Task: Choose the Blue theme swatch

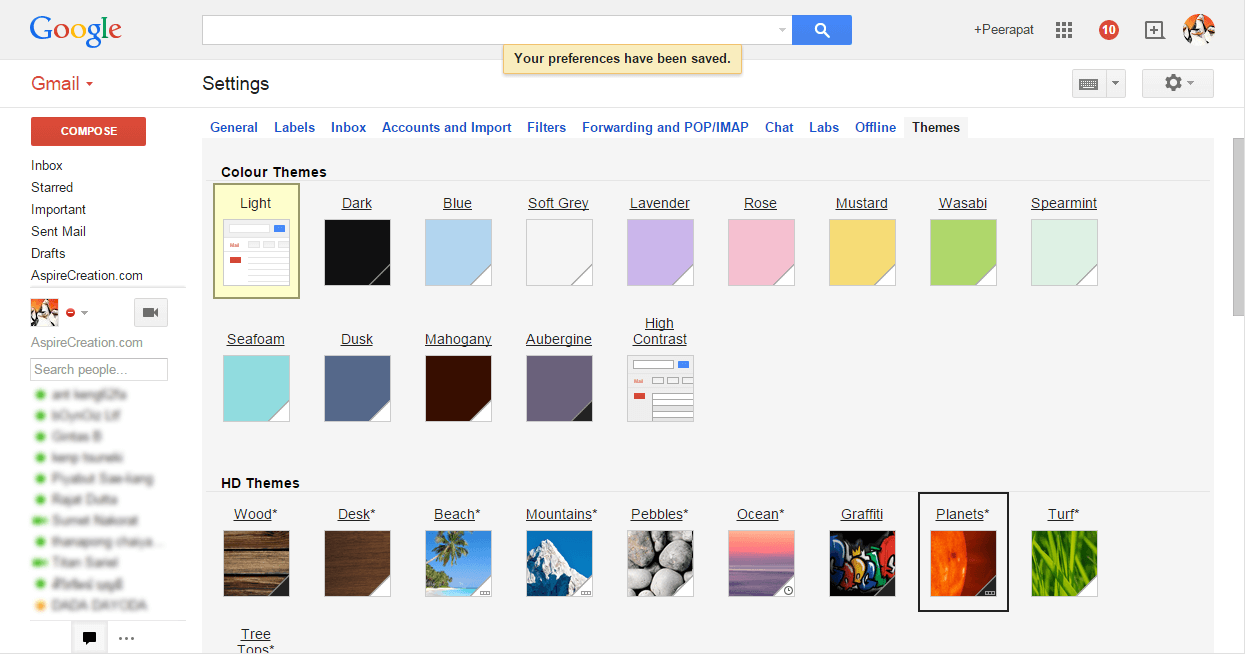Action: pyautogui.click(x=458, y=252)
